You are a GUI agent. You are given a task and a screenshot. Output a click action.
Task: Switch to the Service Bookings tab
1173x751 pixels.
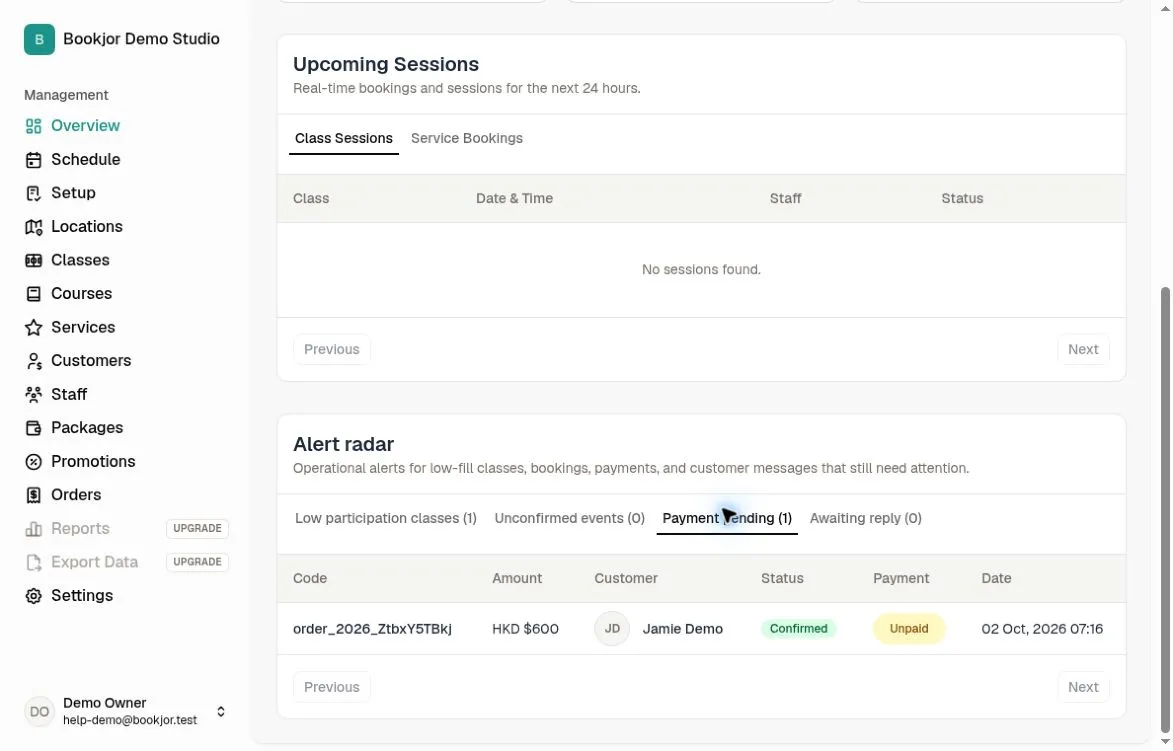tap(467, 138)
